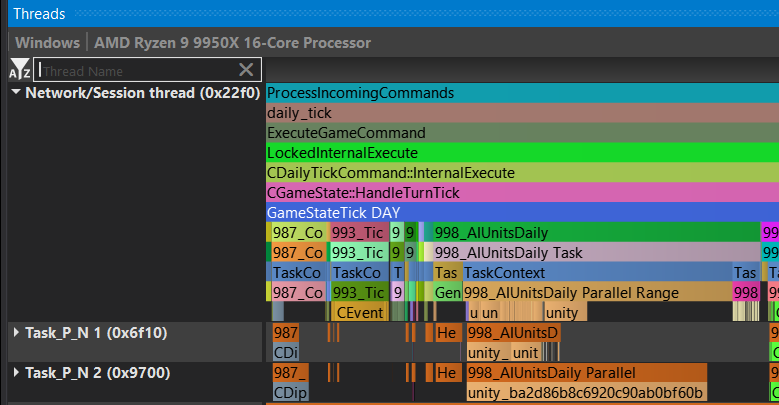Toggle the A-Z thread sort filter icon
The height and width of the screenshot is (405, 779).
tap(20, 70)
